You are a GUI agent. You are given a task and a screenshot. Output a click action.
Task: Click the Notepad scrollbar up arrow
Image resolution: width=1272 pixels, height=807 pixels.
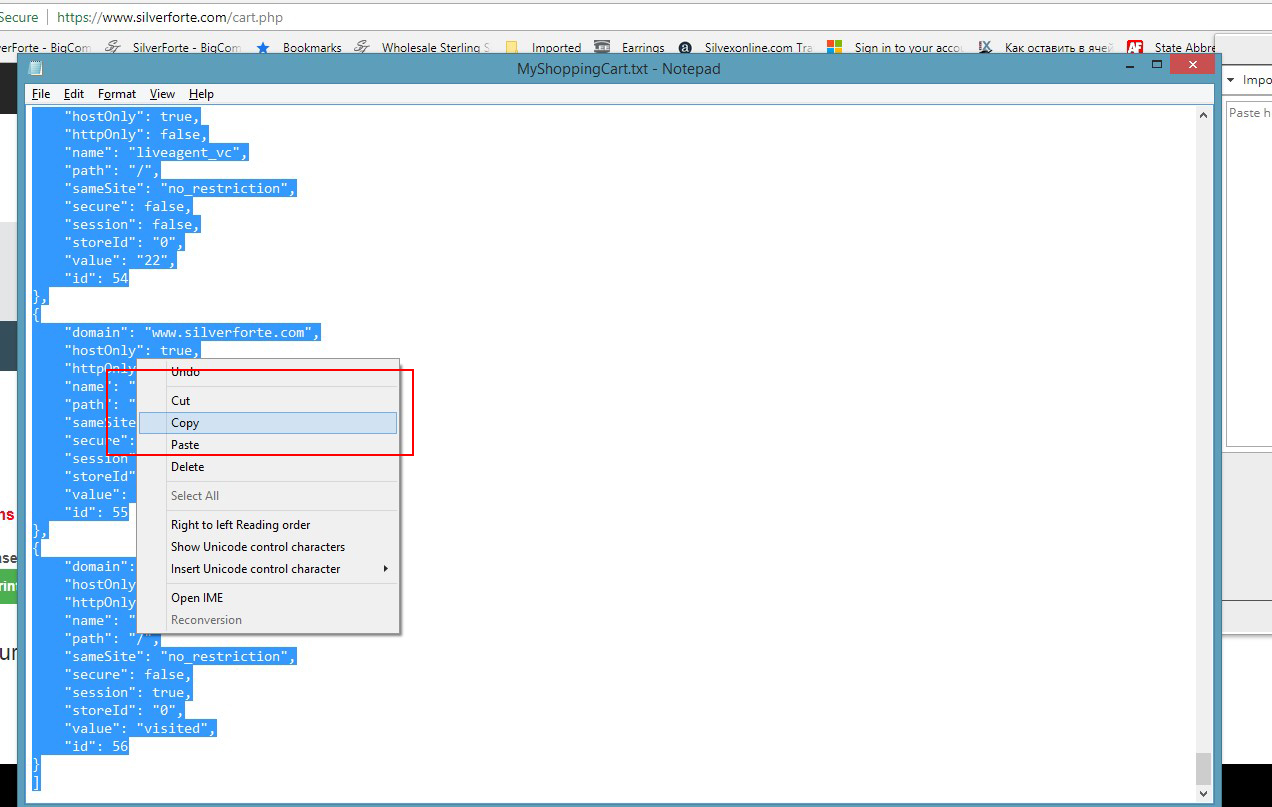point(1203,115)
